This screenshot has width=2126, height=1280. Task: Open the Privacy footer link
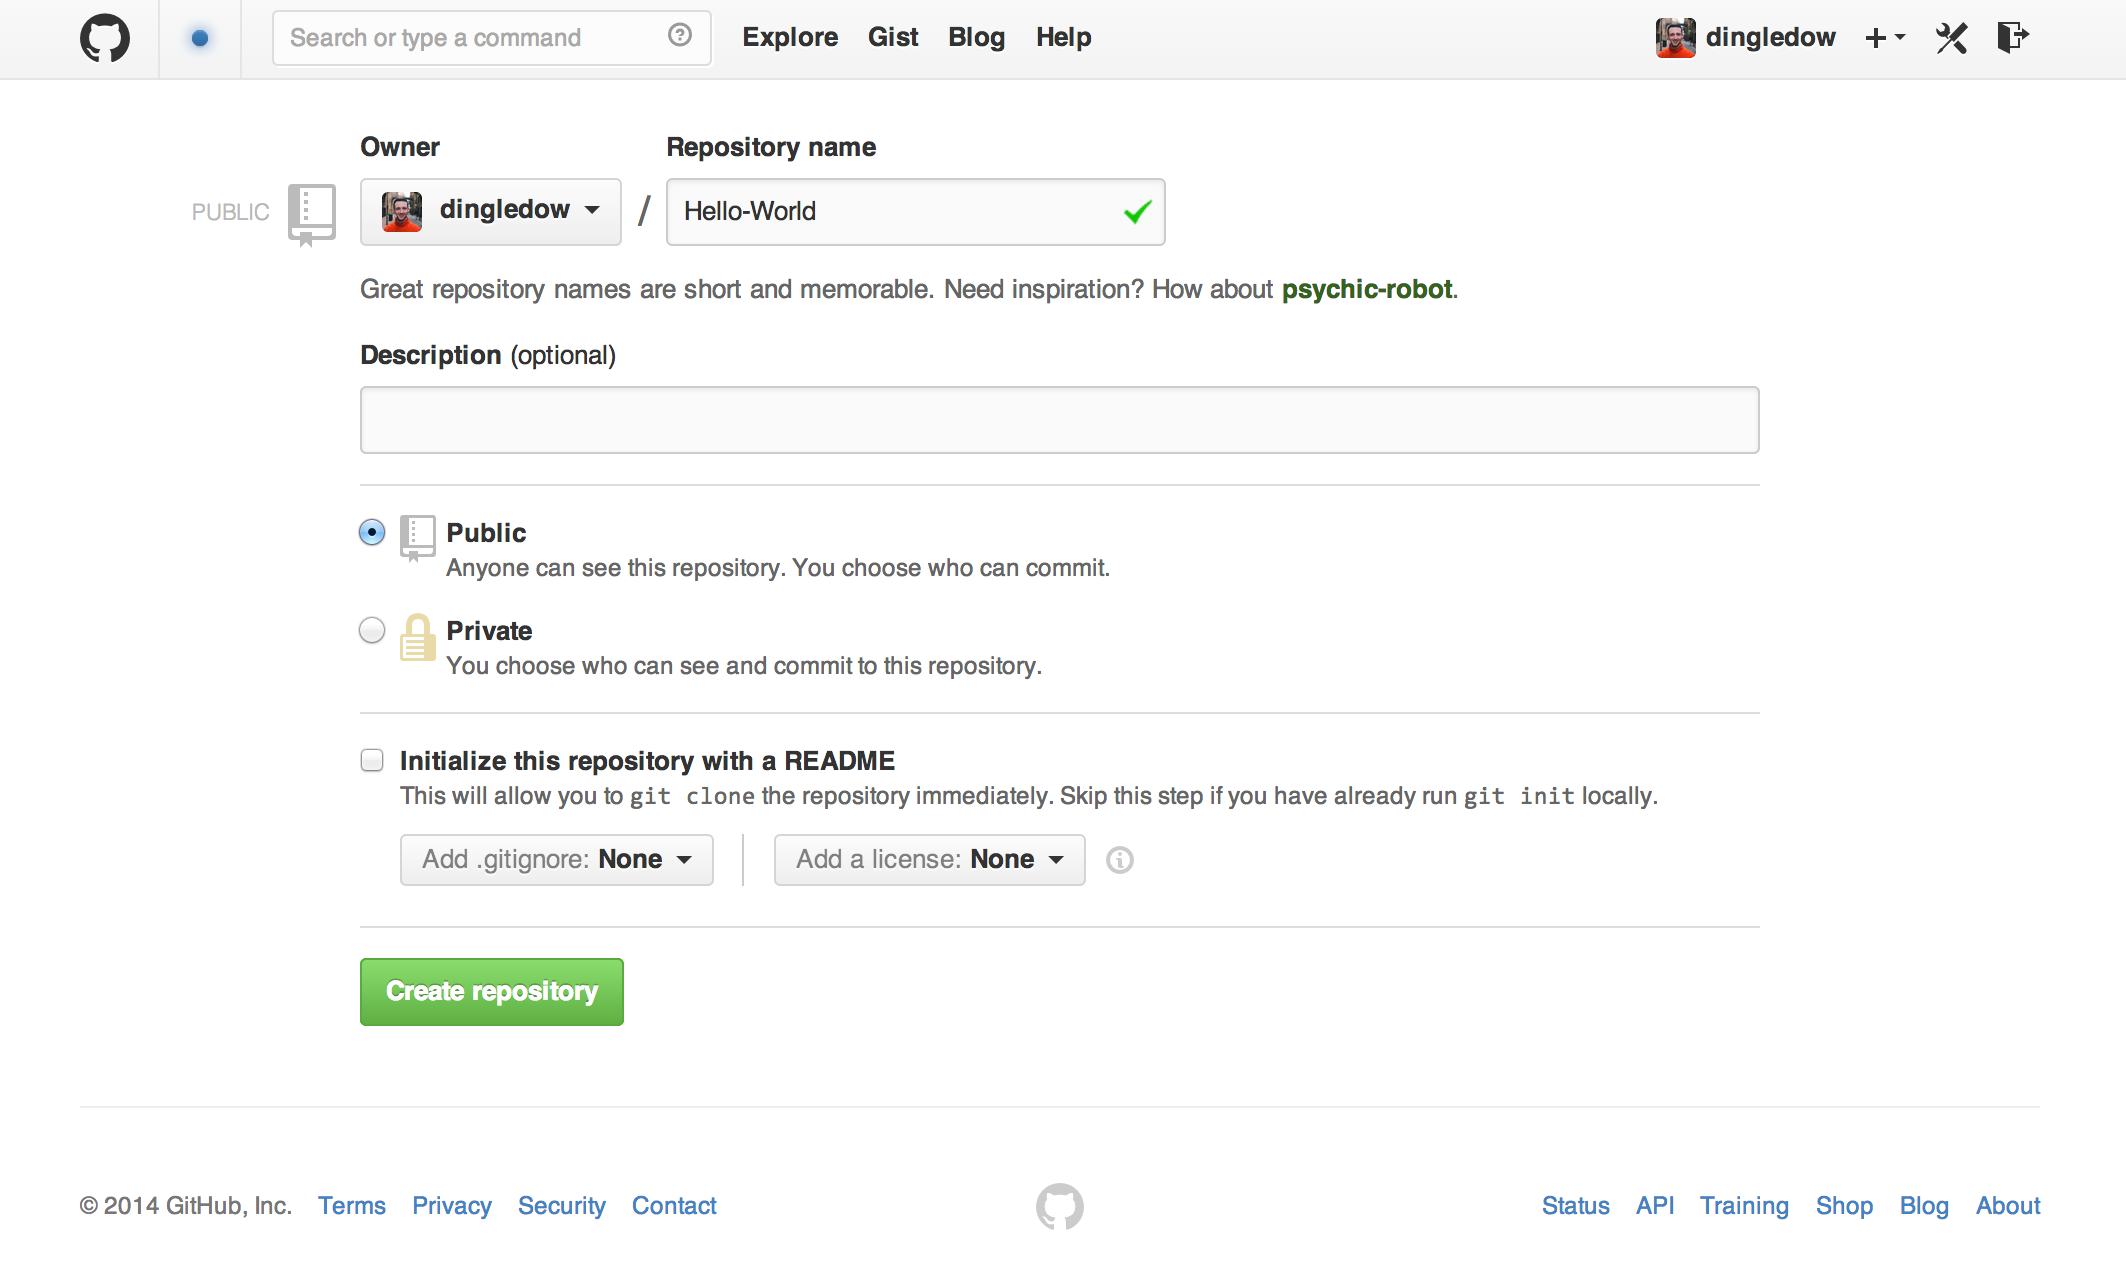452,1206
